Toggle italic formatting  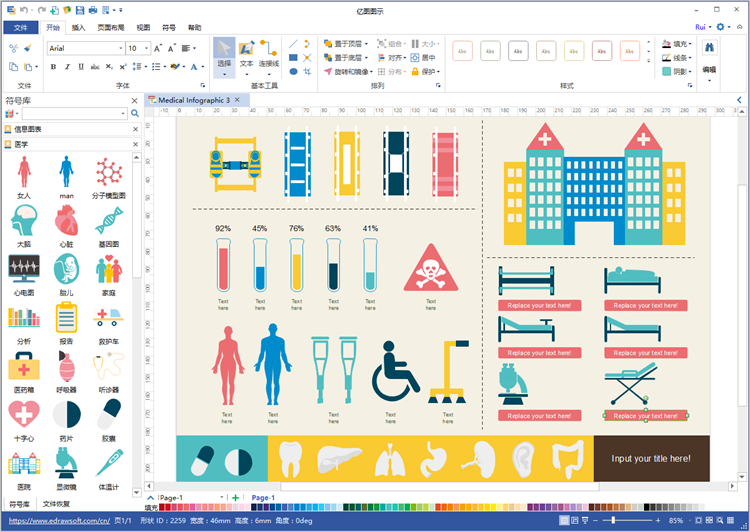coord(67,67)
